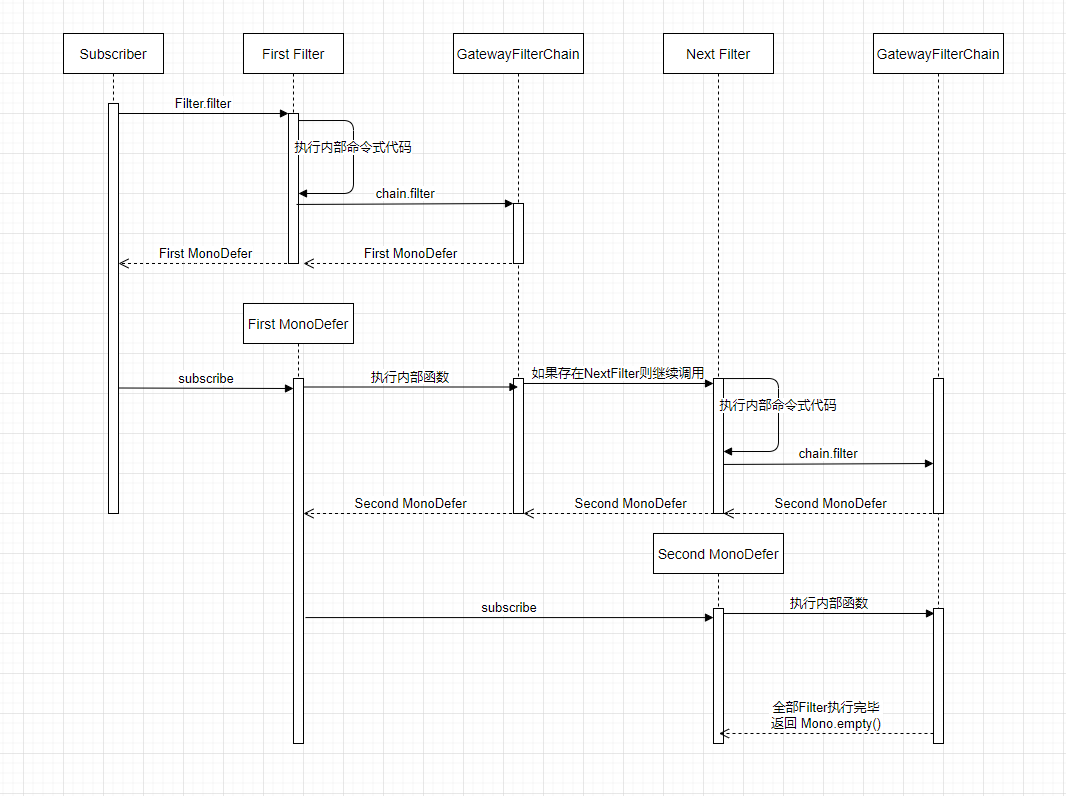The height and width of the screenshot is (796, 1066).
Task: Click the boxed First MonoDefer participant
Action: click(298, 324)
